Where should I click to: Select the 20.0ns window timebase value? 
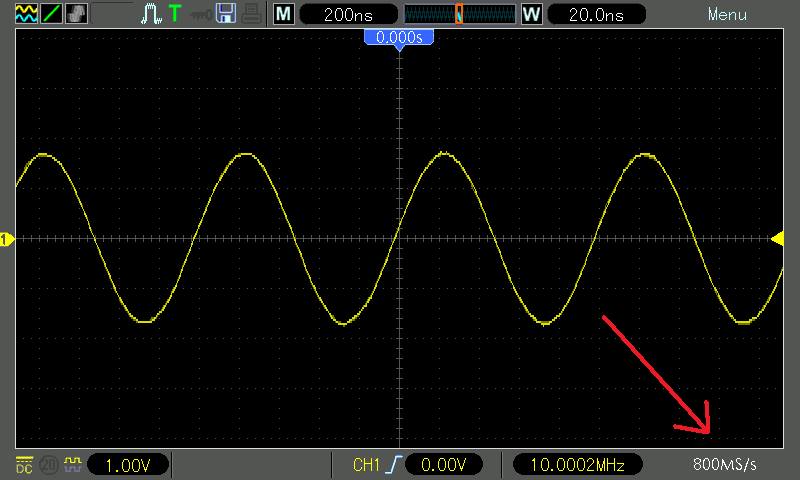click(596, 14)
